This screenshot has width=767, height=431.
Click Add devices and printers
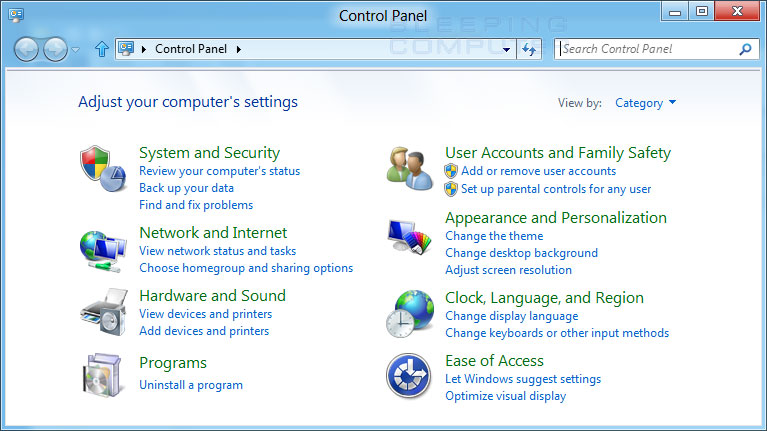tap(204, 331)
